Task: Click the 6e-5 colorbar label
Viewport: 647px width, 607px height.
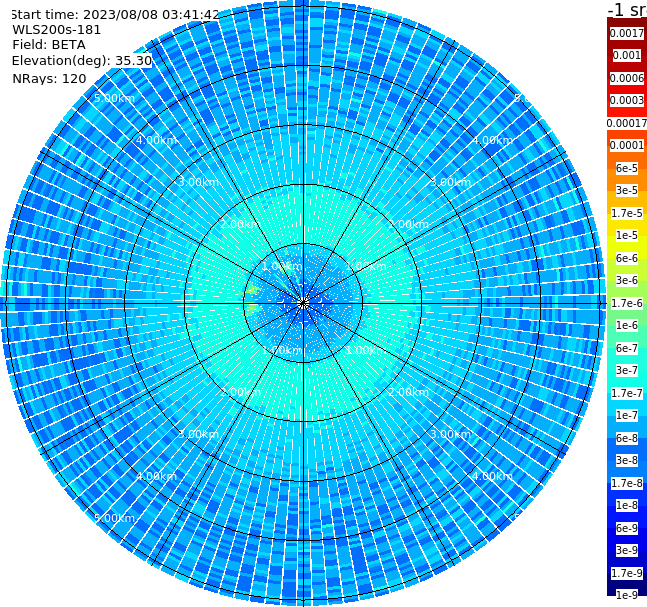Action: (x=627, y=168)
